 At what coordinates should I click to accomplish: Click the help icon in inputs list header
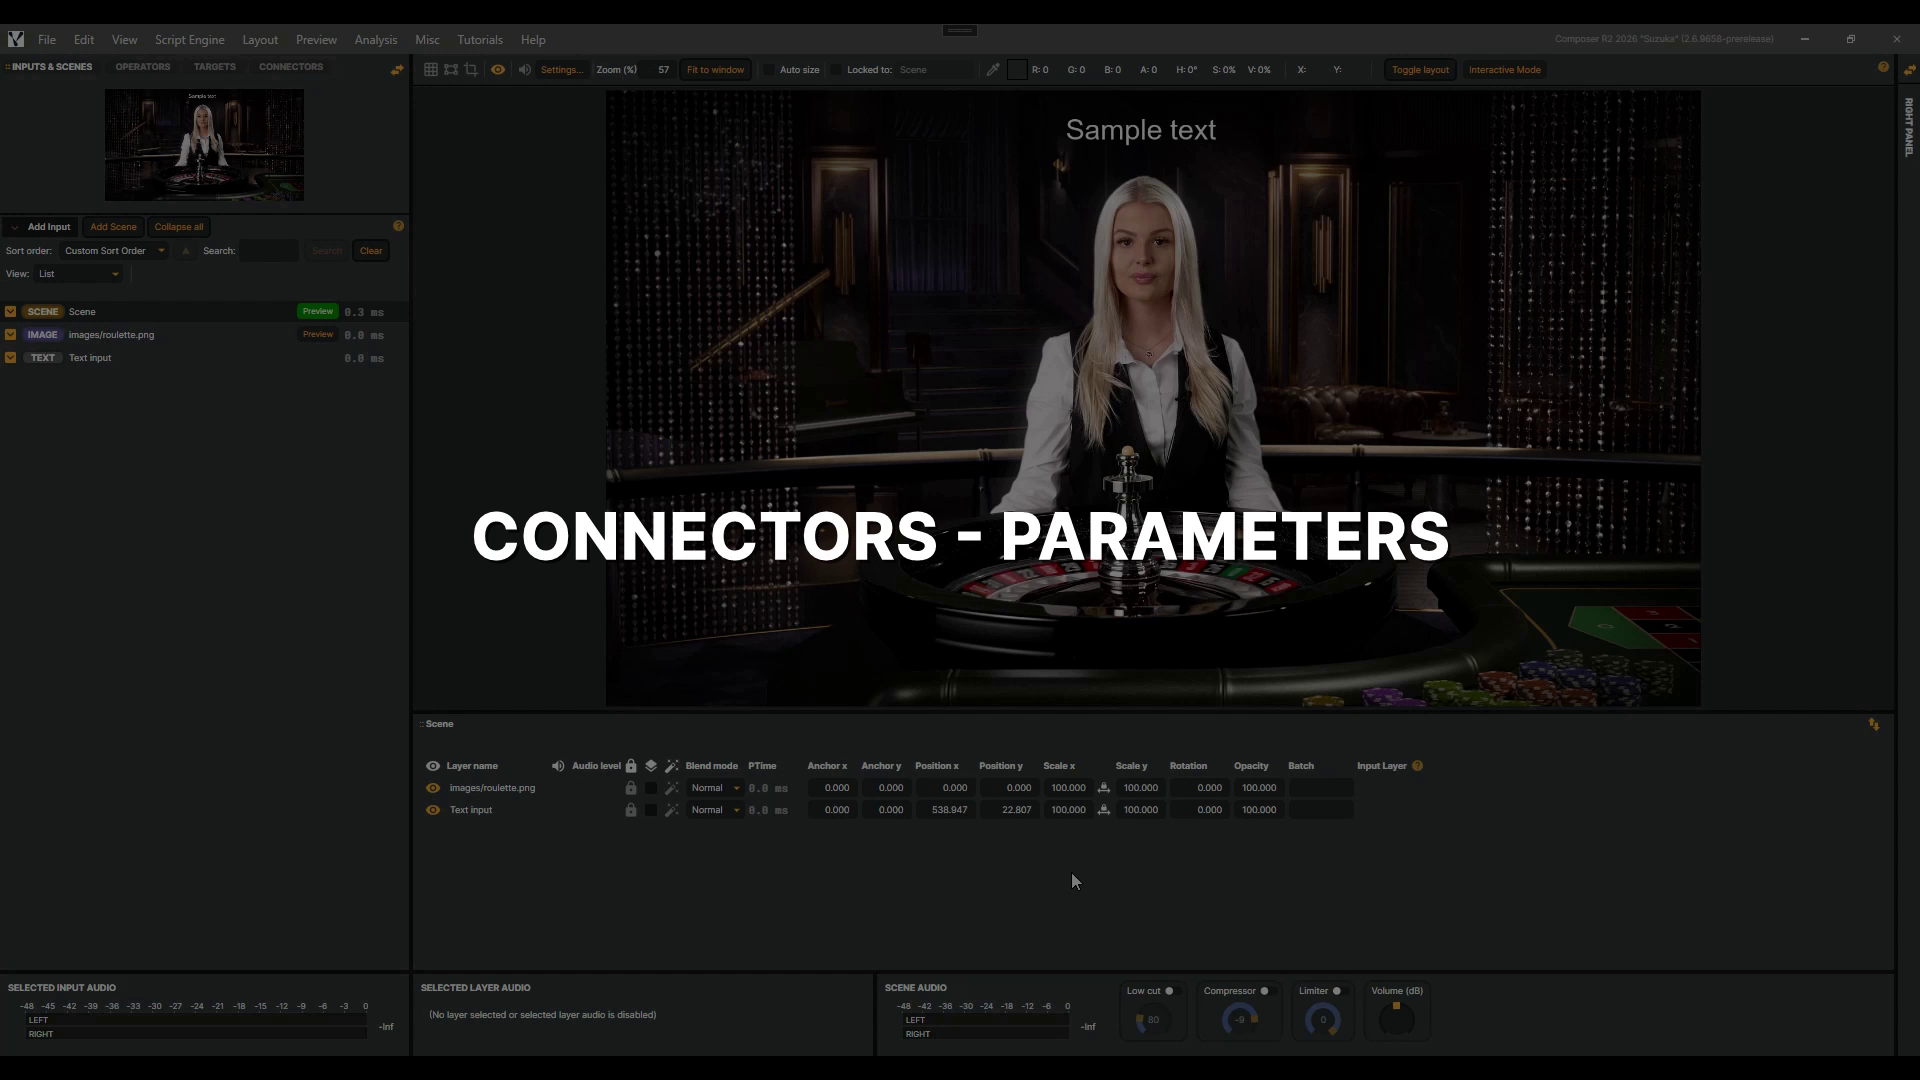tap(398, 226)
